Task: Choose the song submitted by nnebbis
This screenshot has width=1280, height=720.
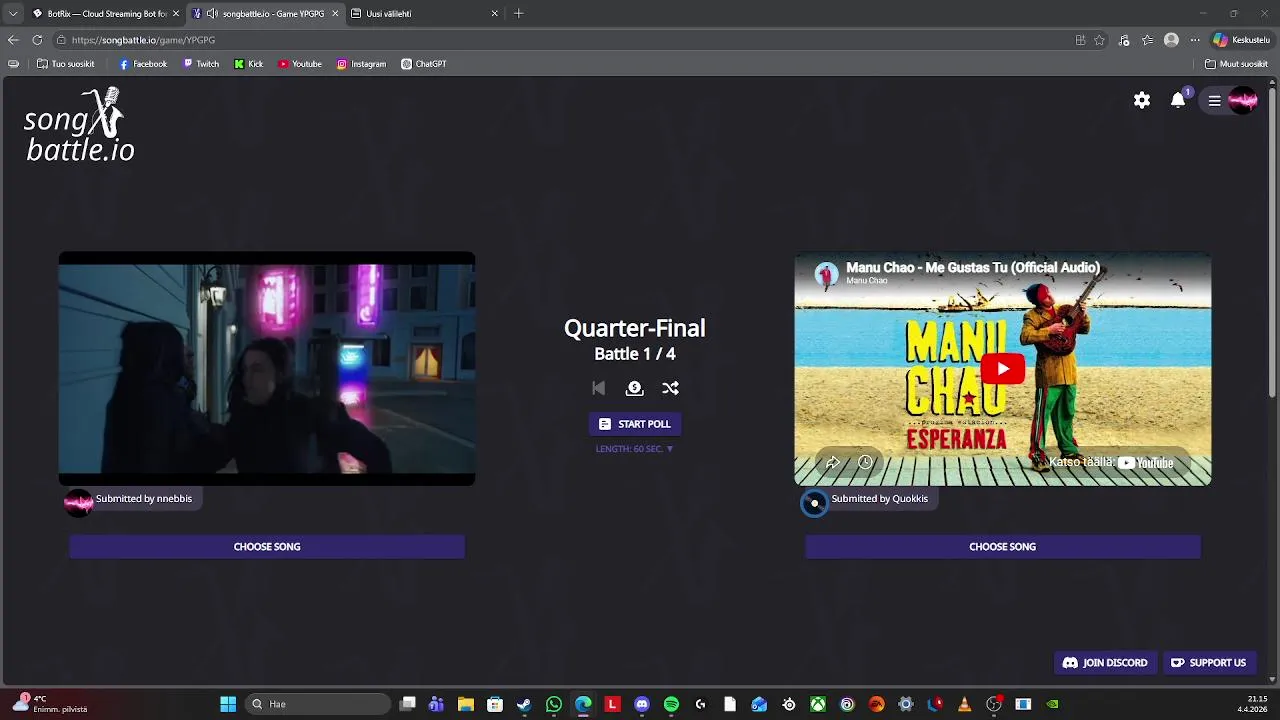Action: (267, 547)
